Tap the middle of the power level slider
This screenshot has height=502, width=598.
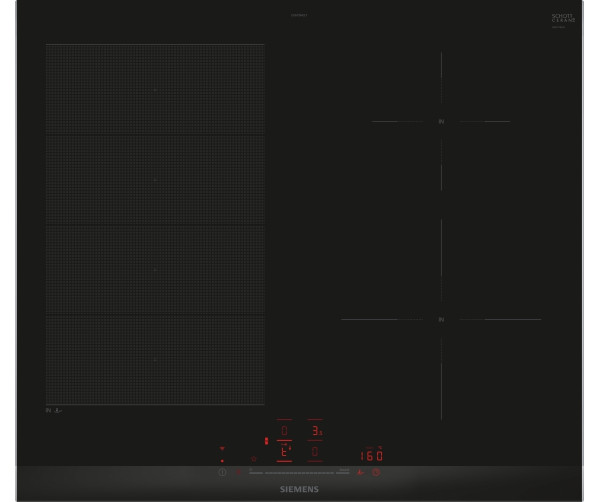(x=299, y=473)
